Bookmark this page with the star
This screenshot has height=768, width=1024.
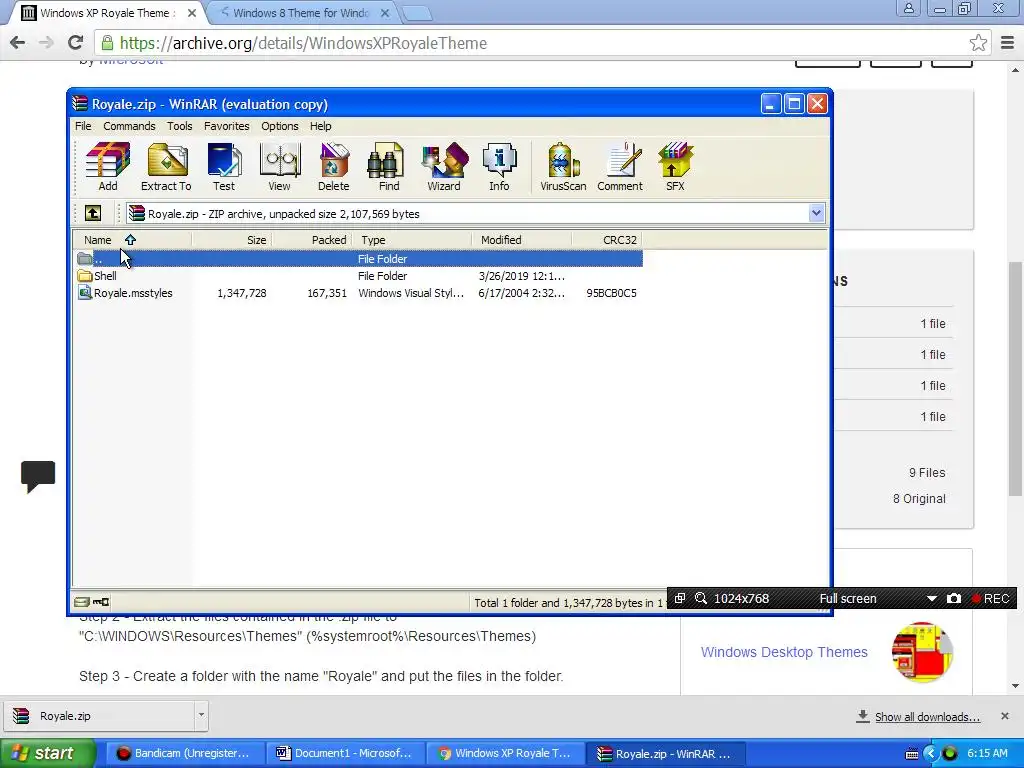(978, 43)
